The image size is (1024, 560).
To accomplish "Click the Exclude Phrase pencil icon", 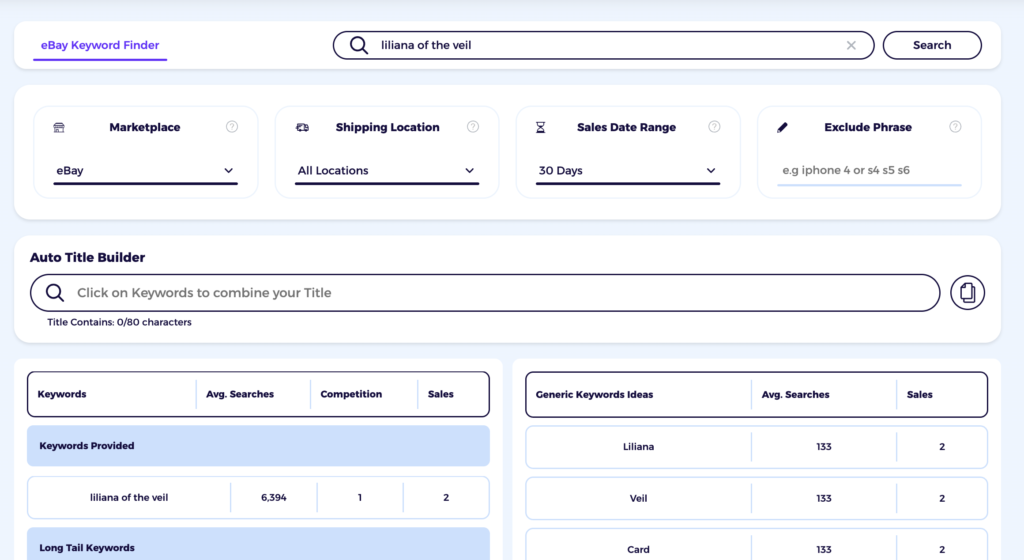I will point(782,127).
